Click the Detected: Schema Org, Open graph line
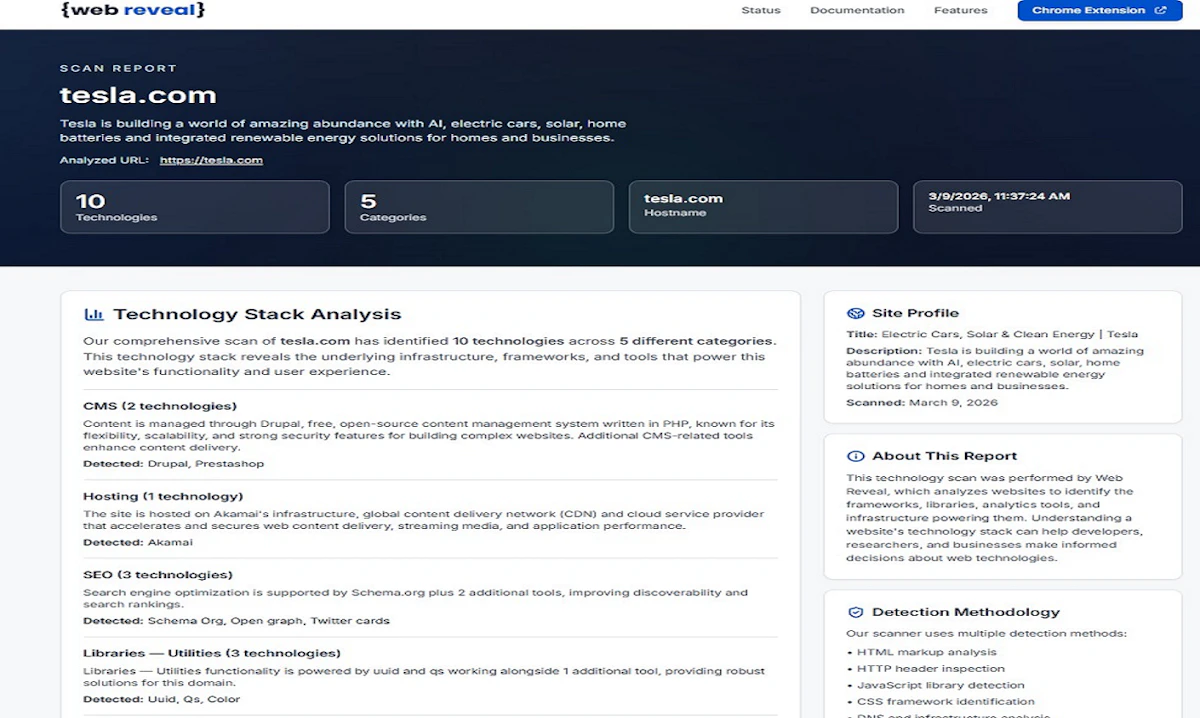 tap(236, 620)
